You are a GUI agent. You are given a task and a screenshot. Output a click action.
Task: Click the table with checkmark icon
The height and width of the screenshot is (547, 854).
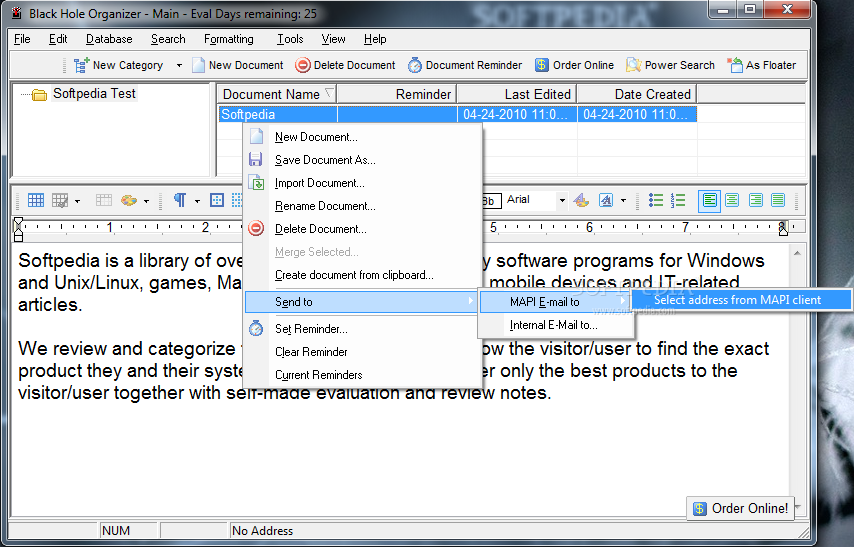pyautogui.click(x=60, y=200)
